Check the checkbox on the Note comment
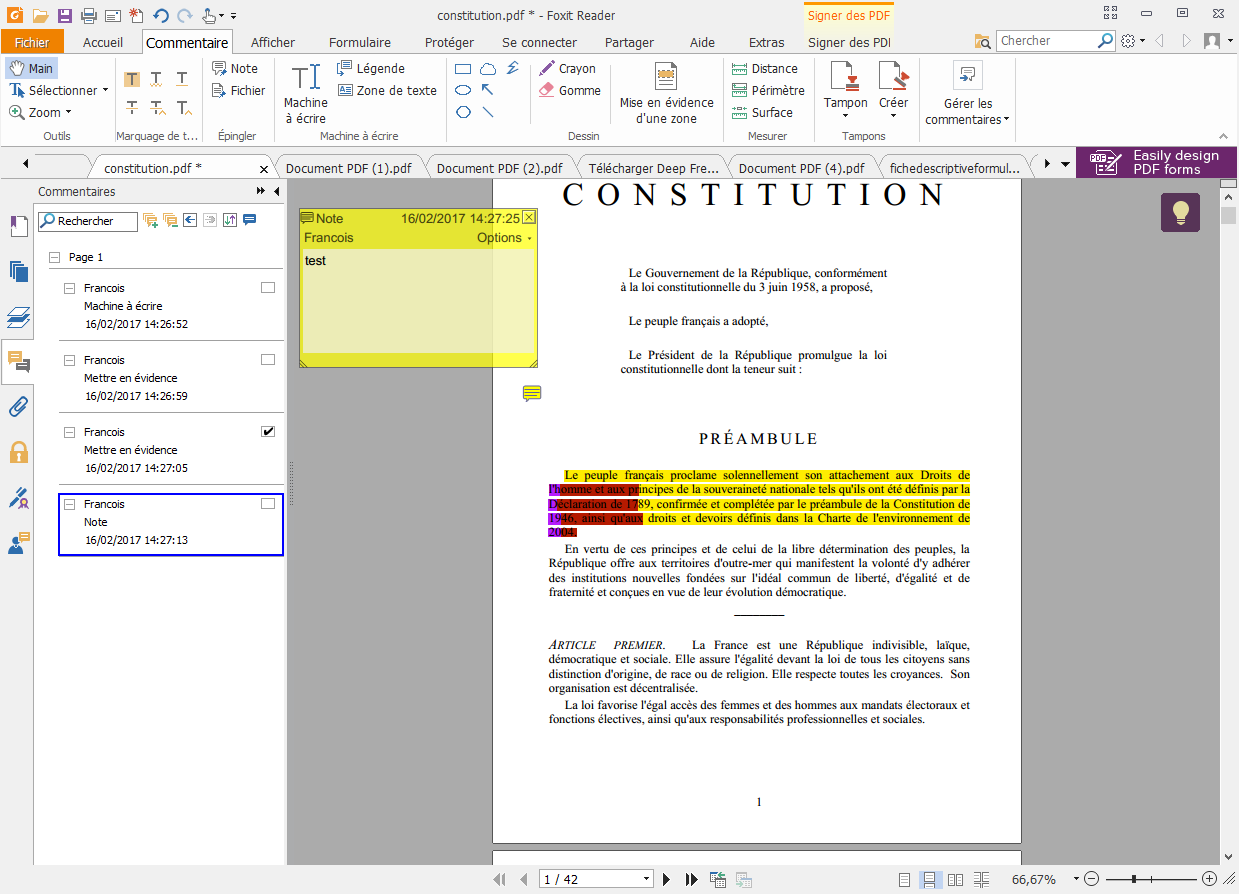This screenshot has width=1239, height=894. (267, 503)
